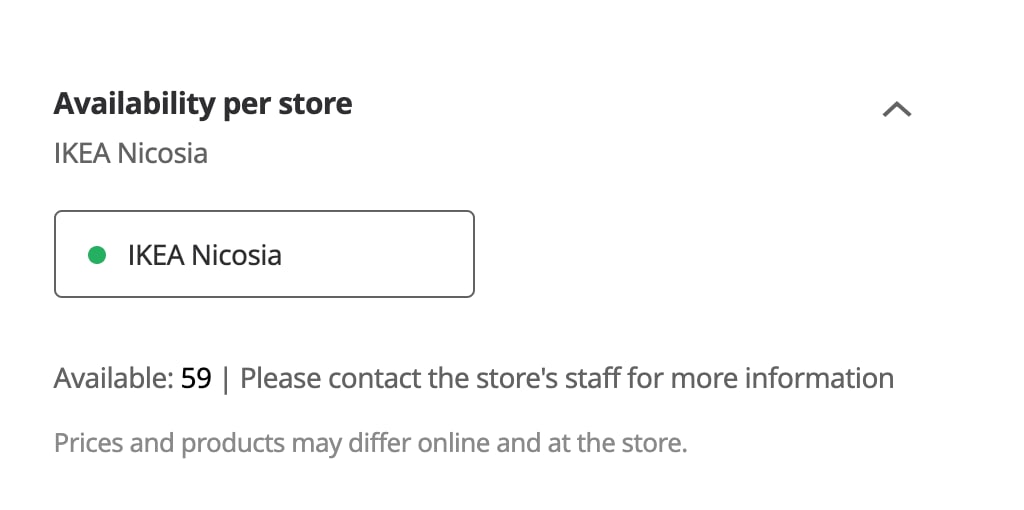Collapse the Availability per store section
Image resolution: width=1024 pixels, height=510 pixels.
tap(897, 110)
